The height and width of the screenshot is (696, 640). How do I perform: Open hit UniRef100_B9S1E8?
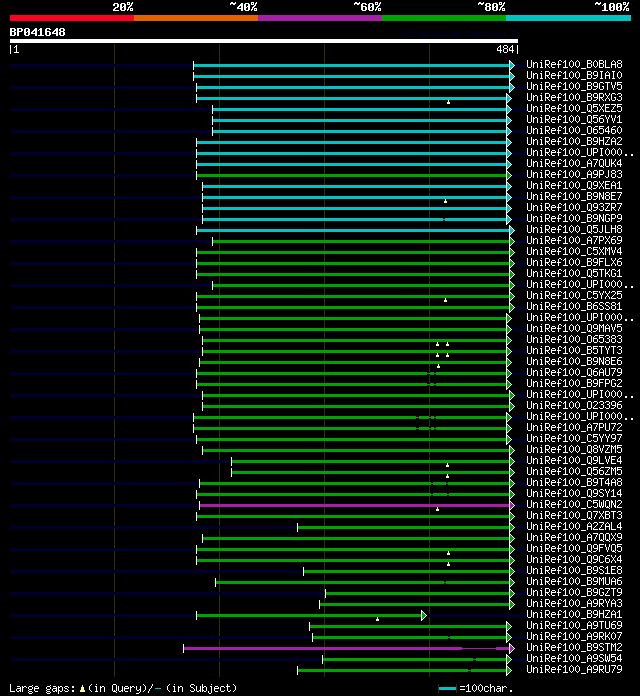[574, 570]
